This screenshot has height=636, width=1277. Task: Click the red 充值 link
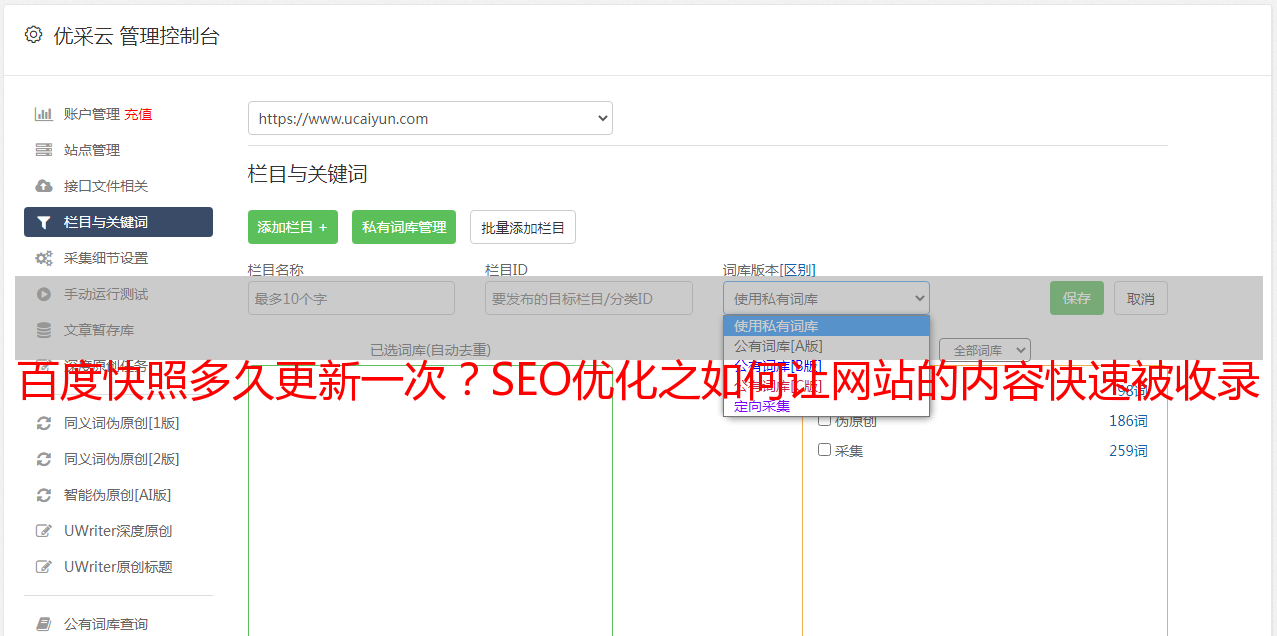[138, 114]
